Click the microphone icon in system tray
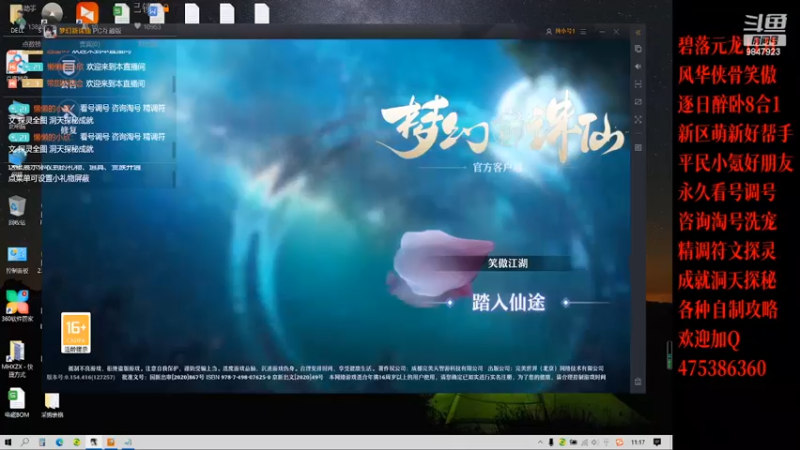This screenshot has width=800, height=450. [x=551, y=442]
